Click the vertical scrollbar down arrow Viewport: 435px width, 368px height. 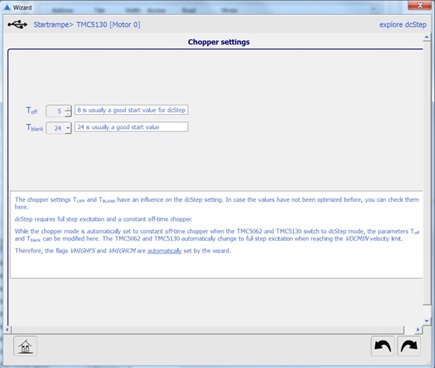point(427,321)
